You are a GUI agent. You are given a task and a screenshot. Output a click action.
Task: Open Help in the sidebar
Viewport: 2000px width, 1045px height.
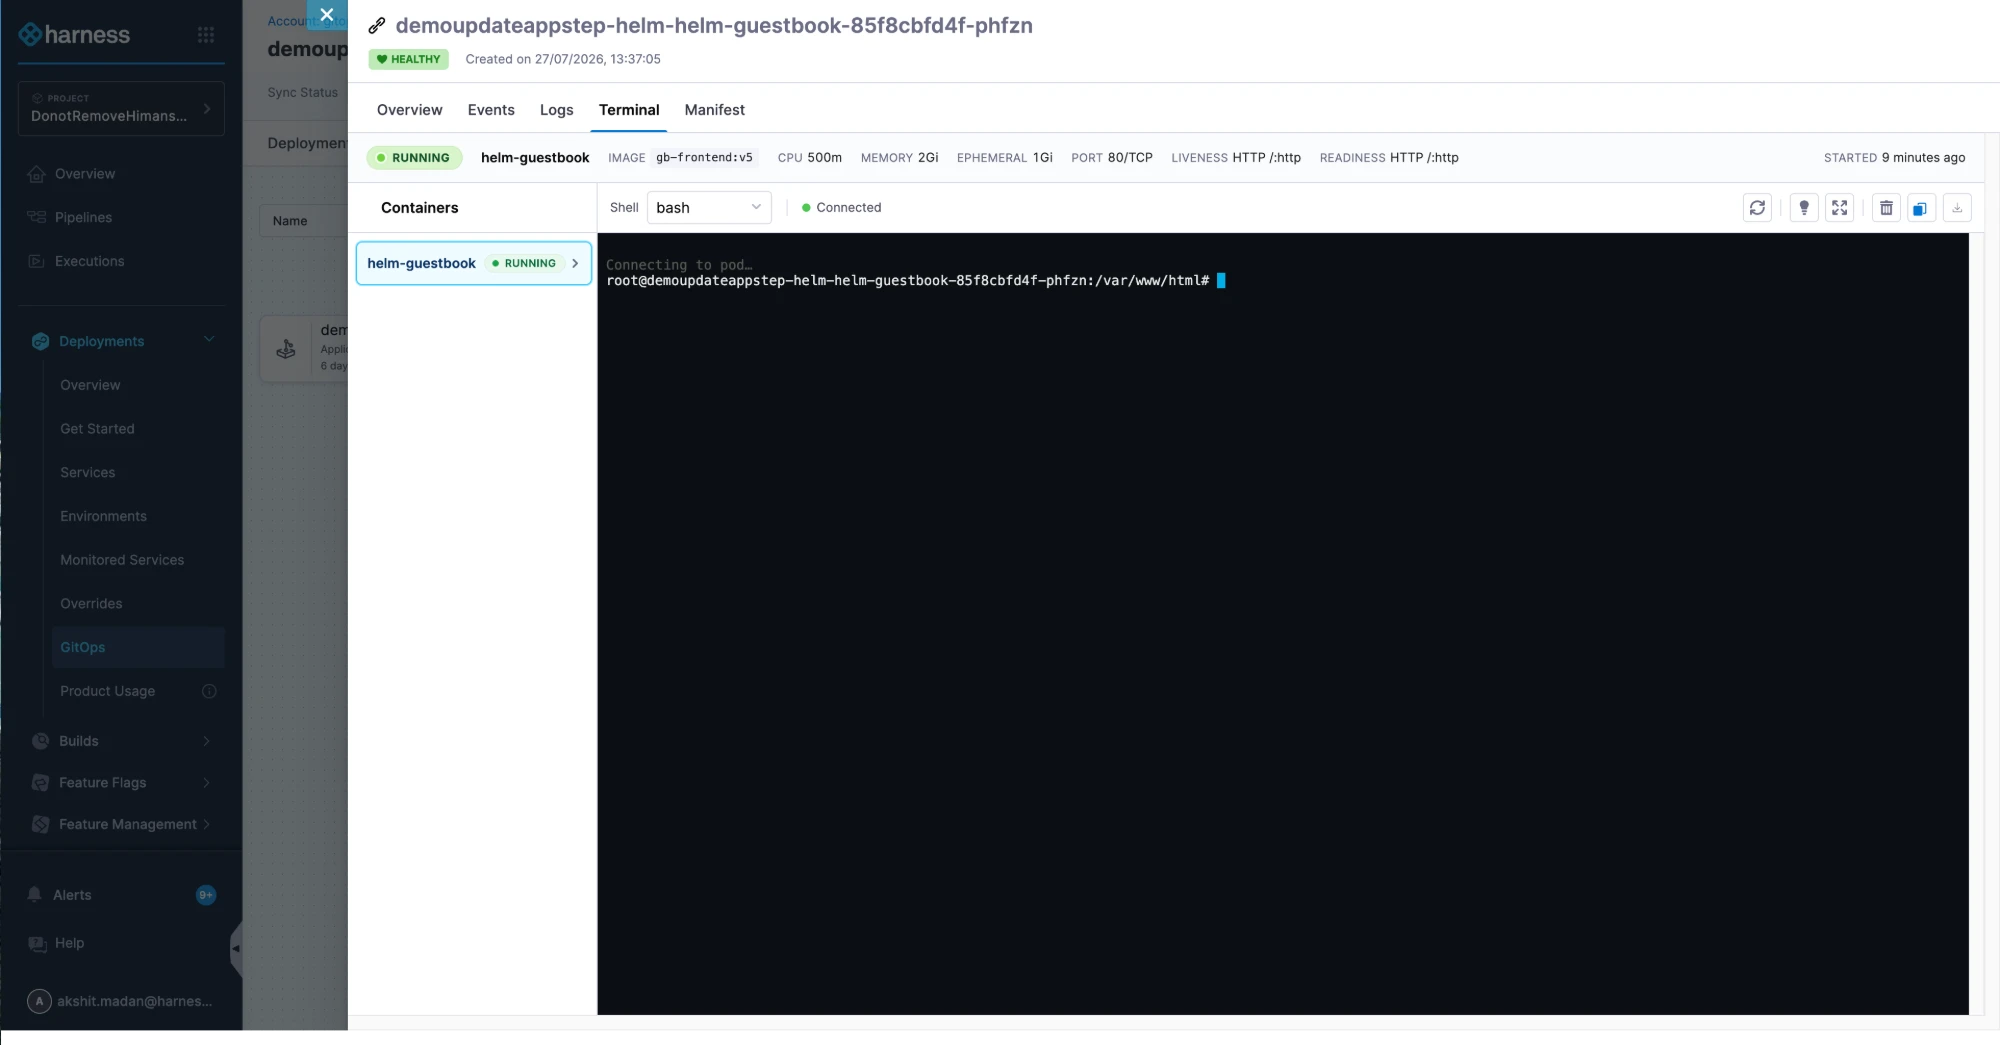[69, 943]
